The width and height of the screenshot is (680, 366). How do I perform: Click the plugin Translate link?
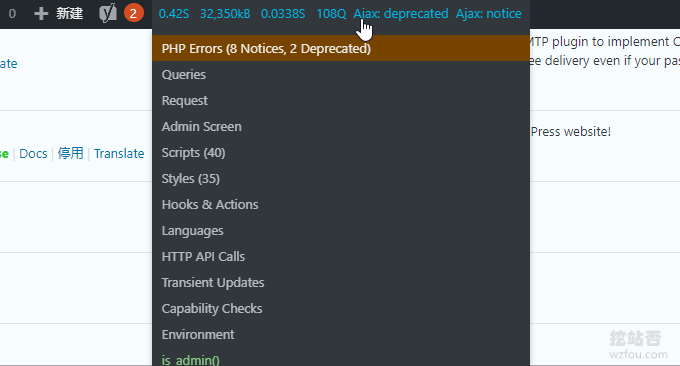pyautogui.click(x=119, y=154)
